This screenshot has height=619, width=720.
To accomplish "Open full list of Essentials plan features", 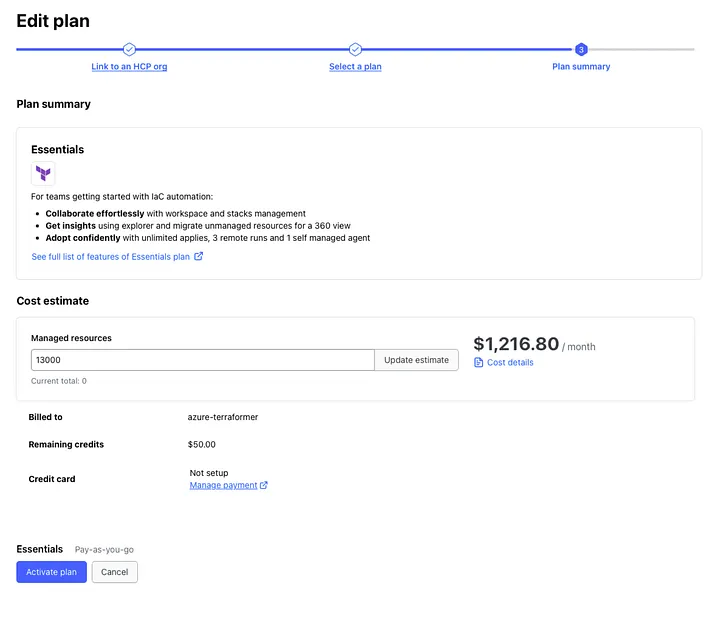I will click(110, 257).
